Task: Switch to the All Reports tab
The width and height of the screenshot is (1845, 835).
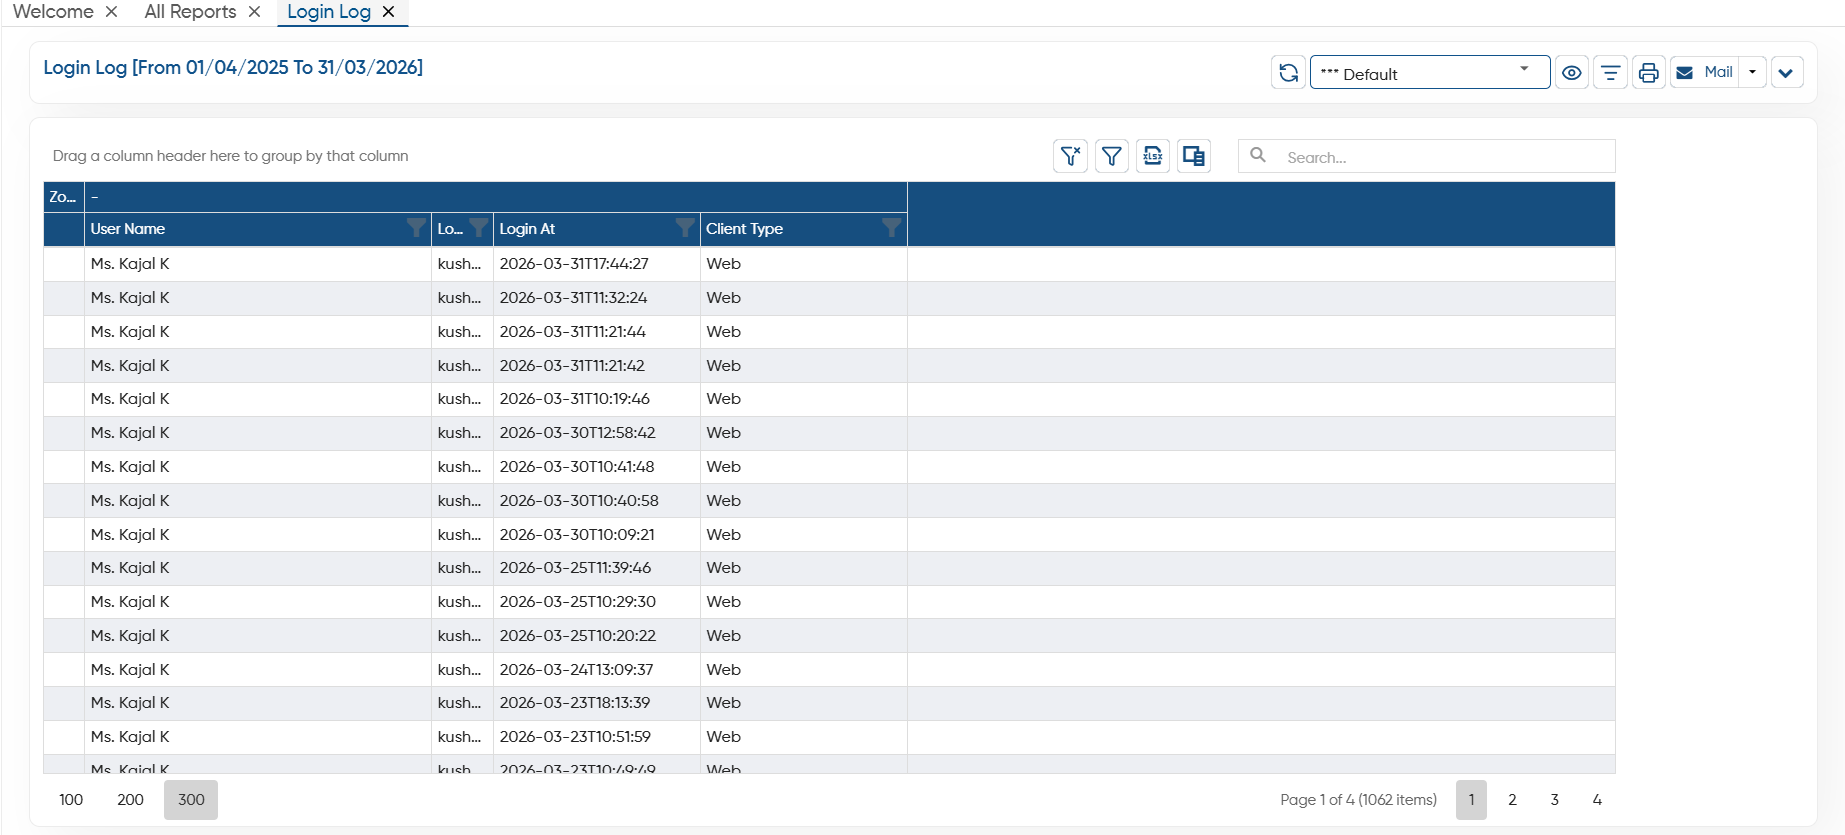Action: pos(190,12)
